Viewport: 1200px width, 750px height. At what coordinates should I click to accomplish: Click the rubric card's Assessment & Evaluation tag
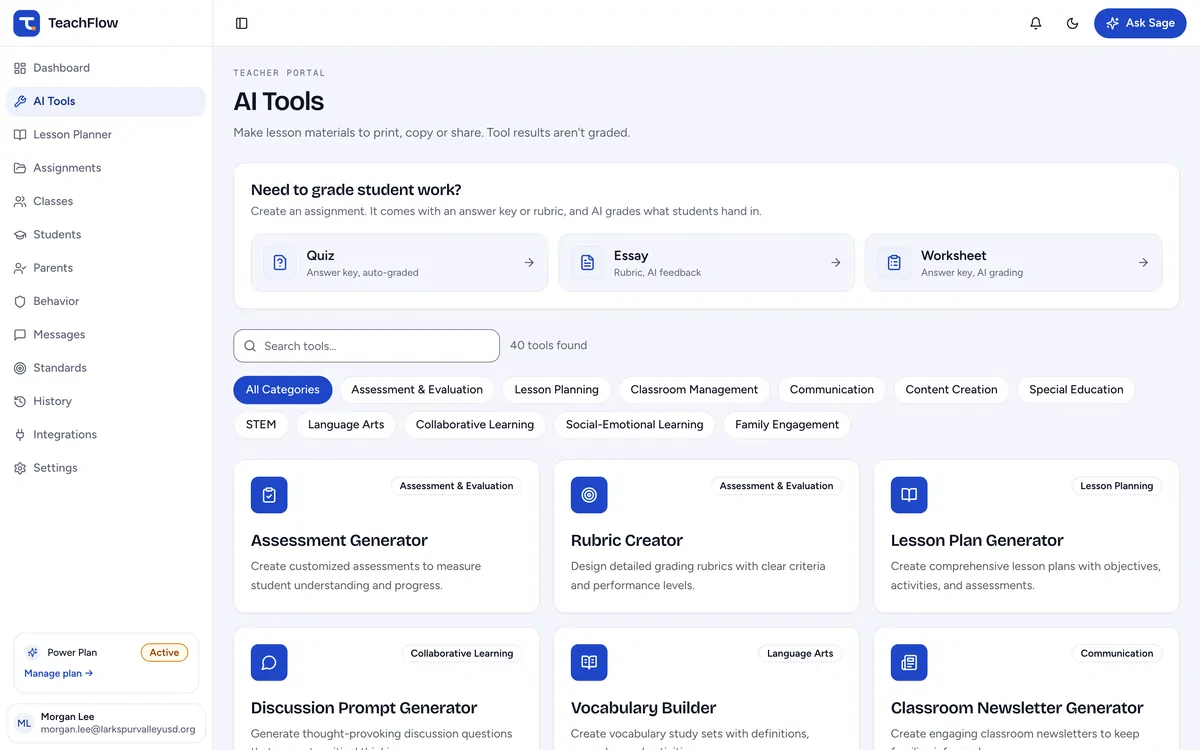[776, 486]
